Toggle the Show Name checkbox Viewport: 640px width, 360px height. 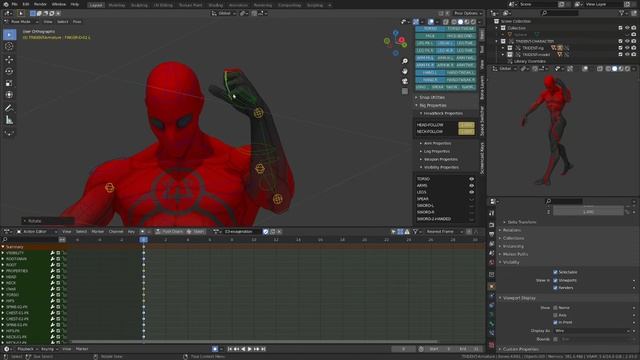click(555, 308)
